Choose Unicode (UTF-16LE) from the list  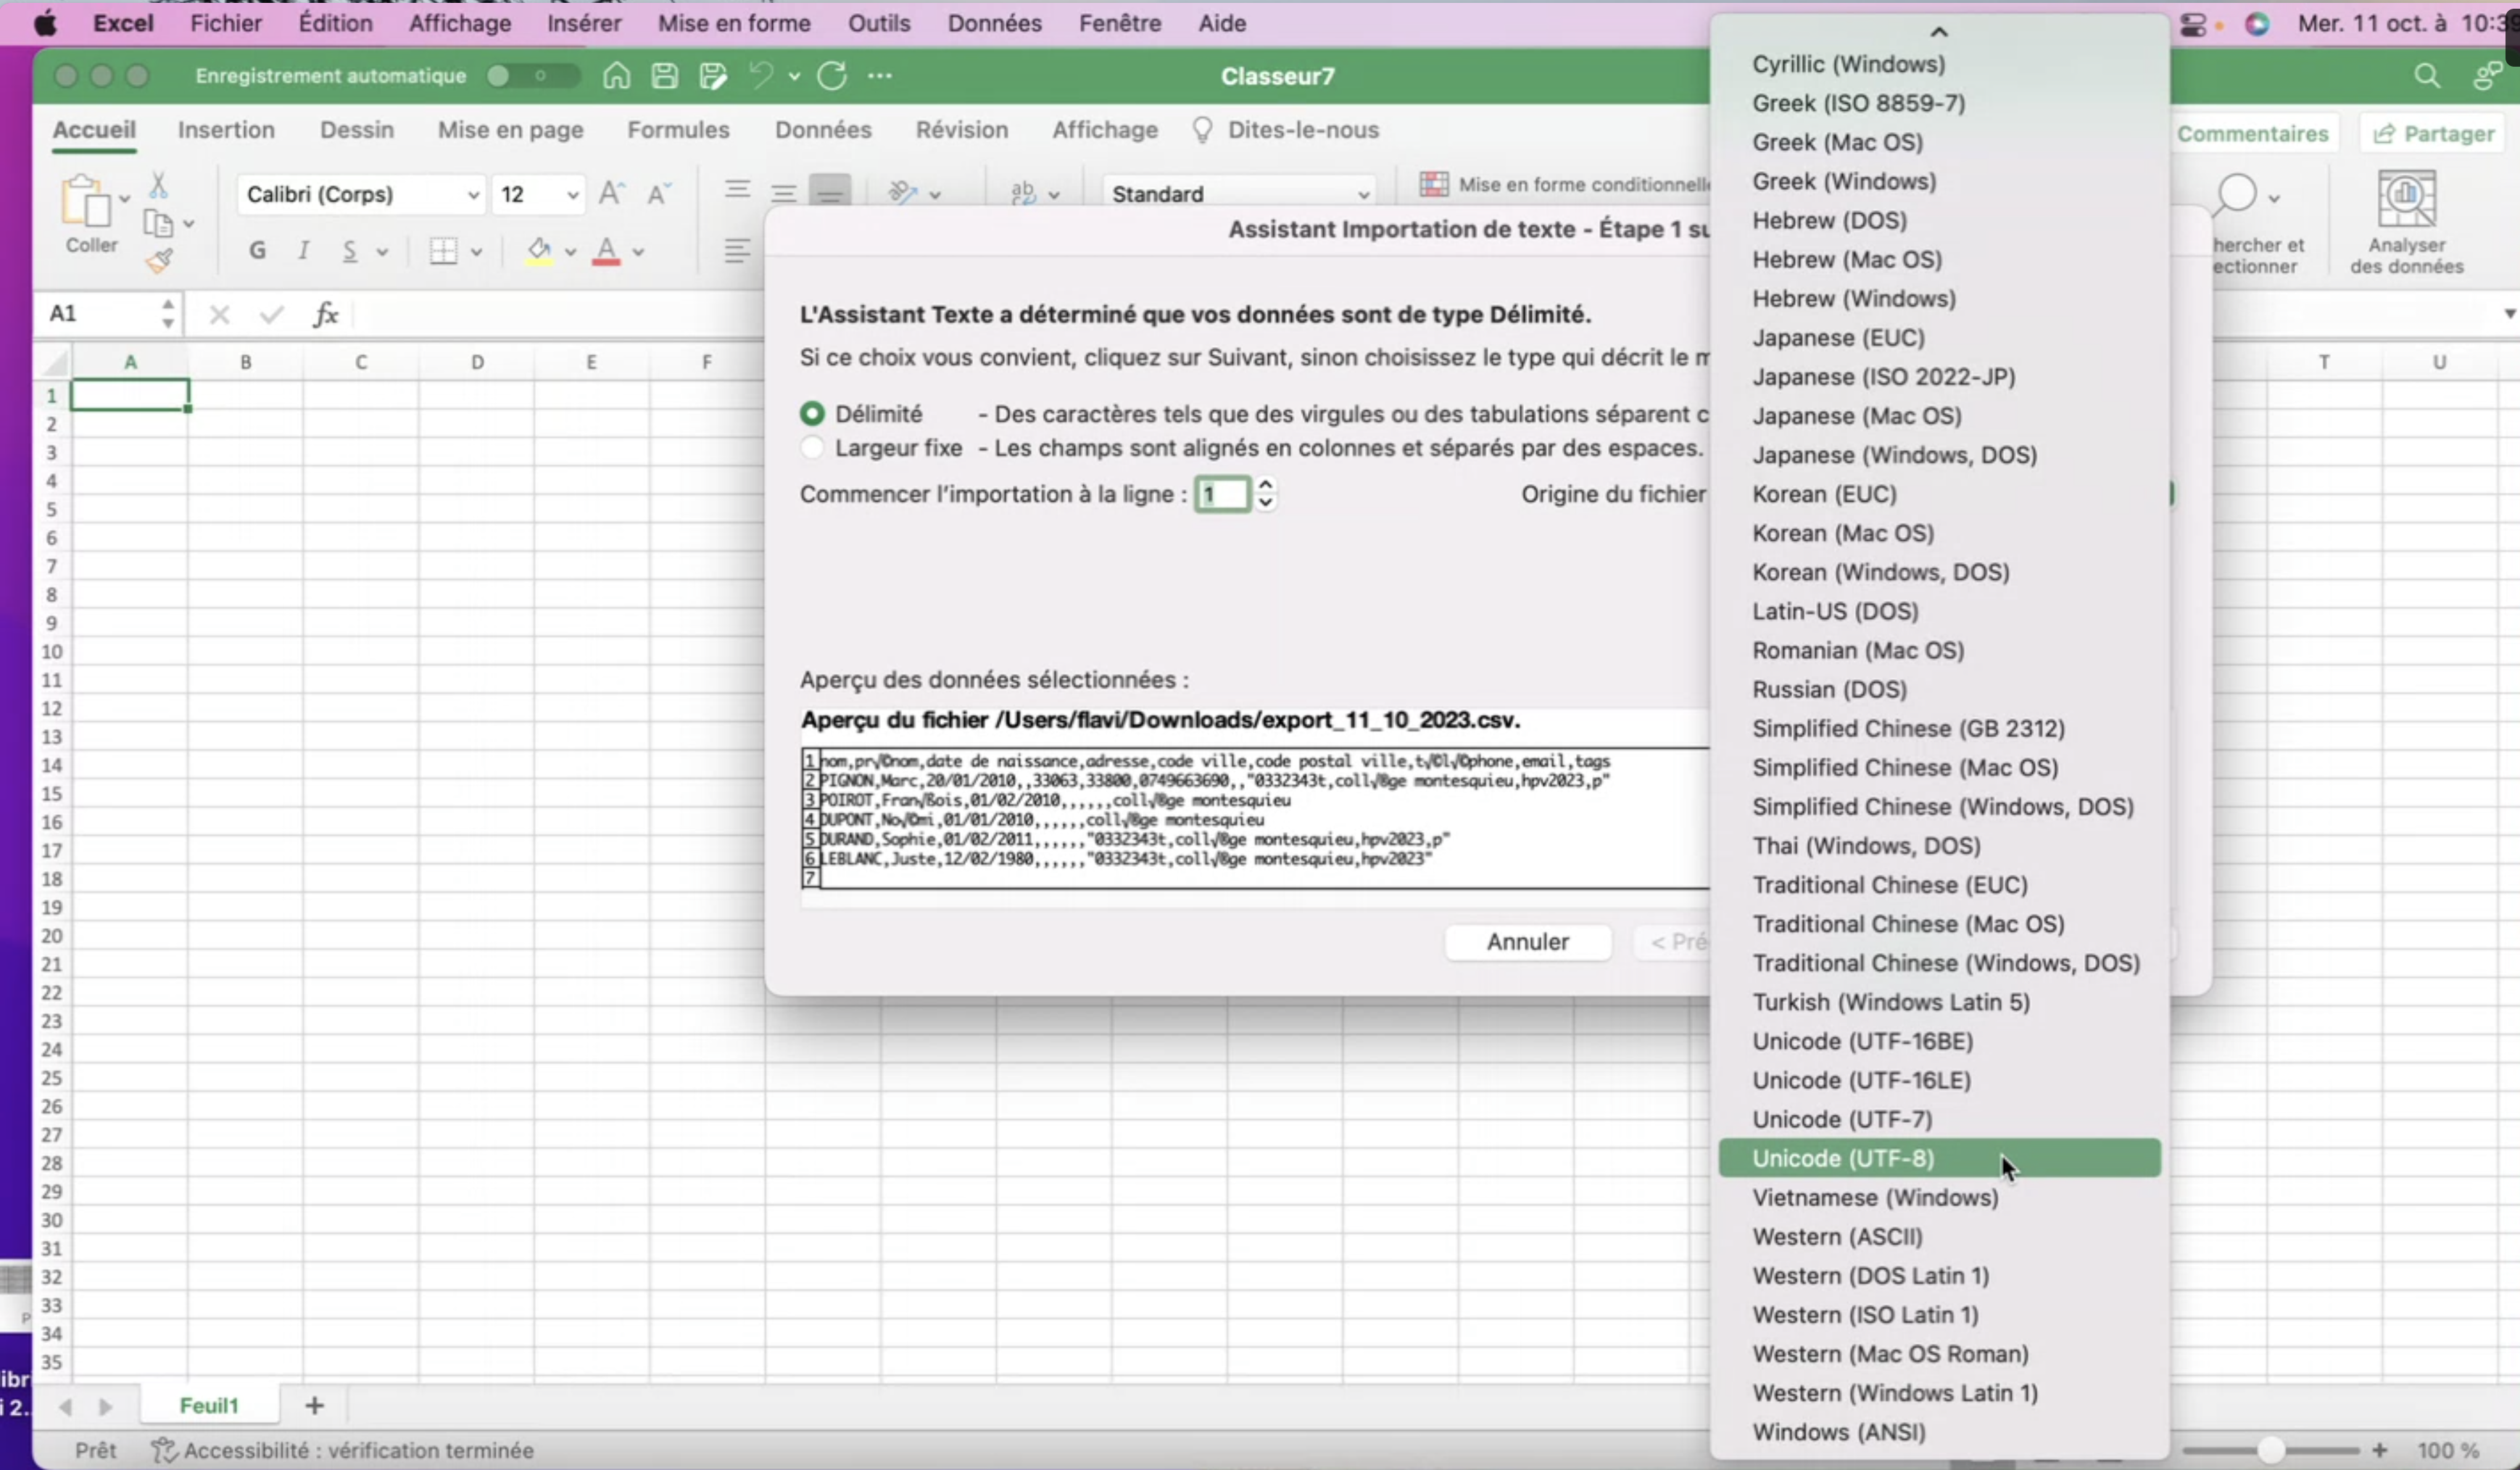coord(1939,1080)
